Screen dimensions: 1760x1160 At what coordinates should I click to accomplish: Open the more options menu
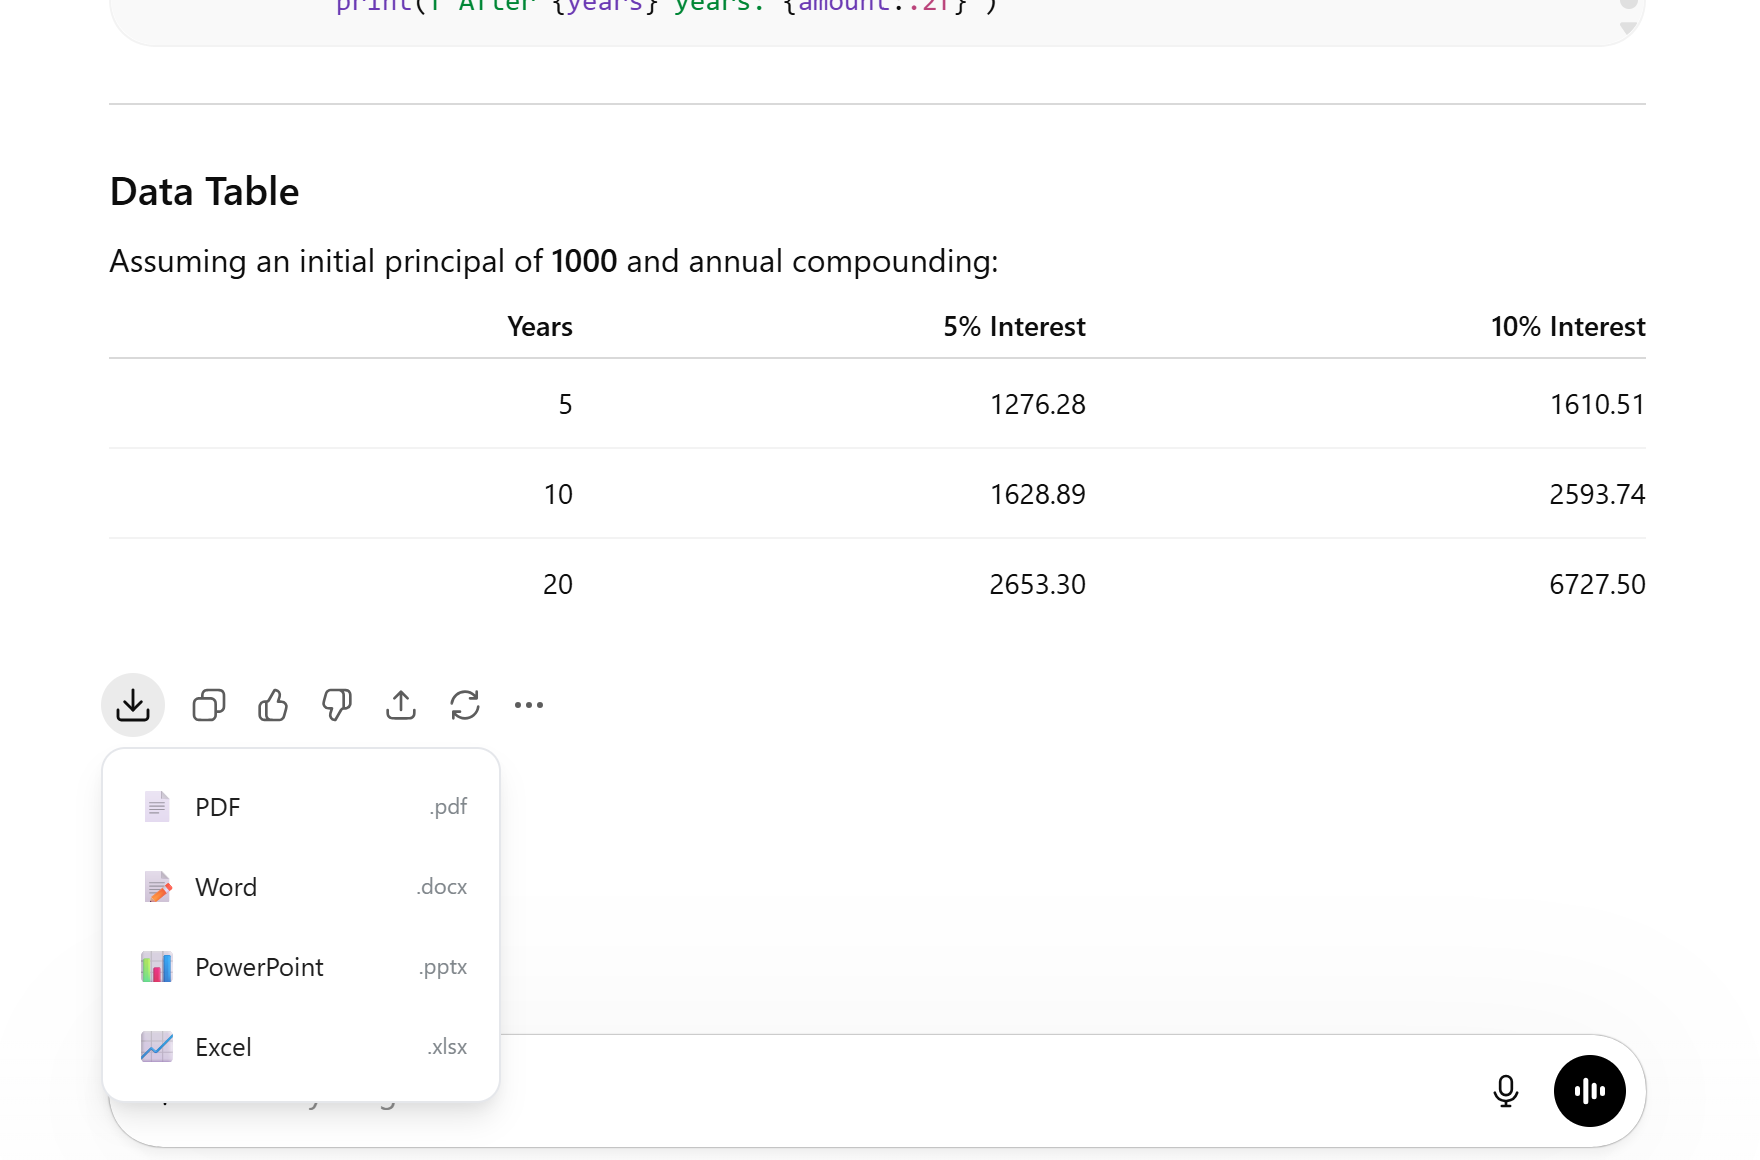click(x=528, y=705)
